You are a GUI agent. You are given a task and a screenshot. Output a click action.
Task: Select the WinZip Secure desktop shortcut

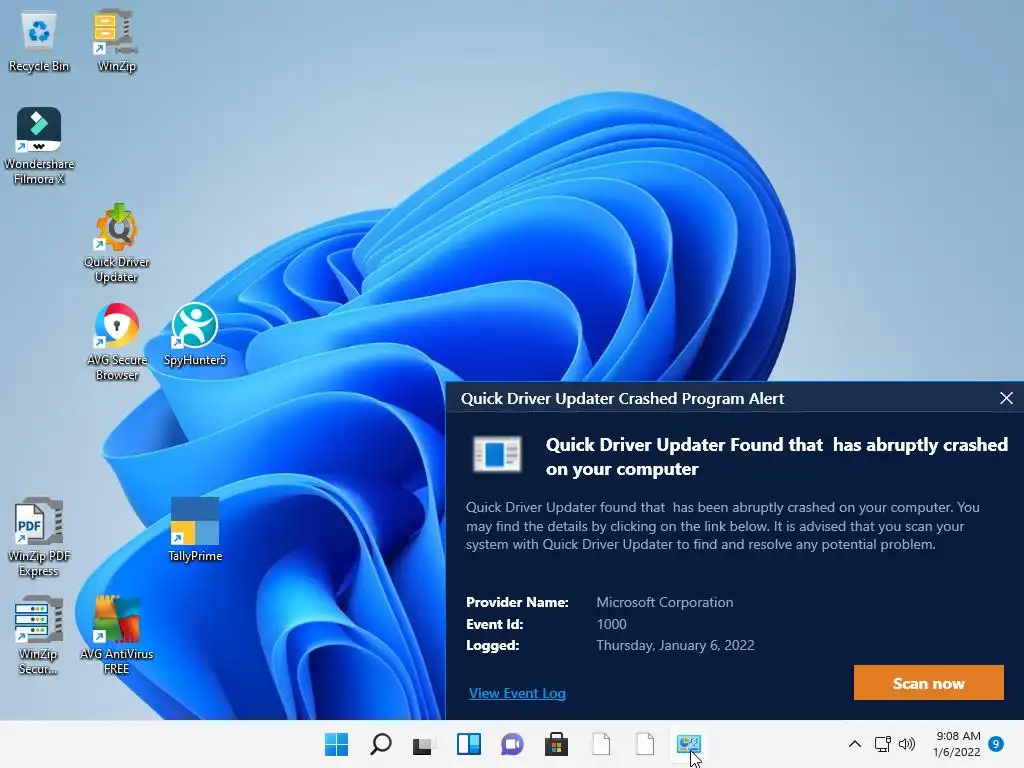point(39,635)
